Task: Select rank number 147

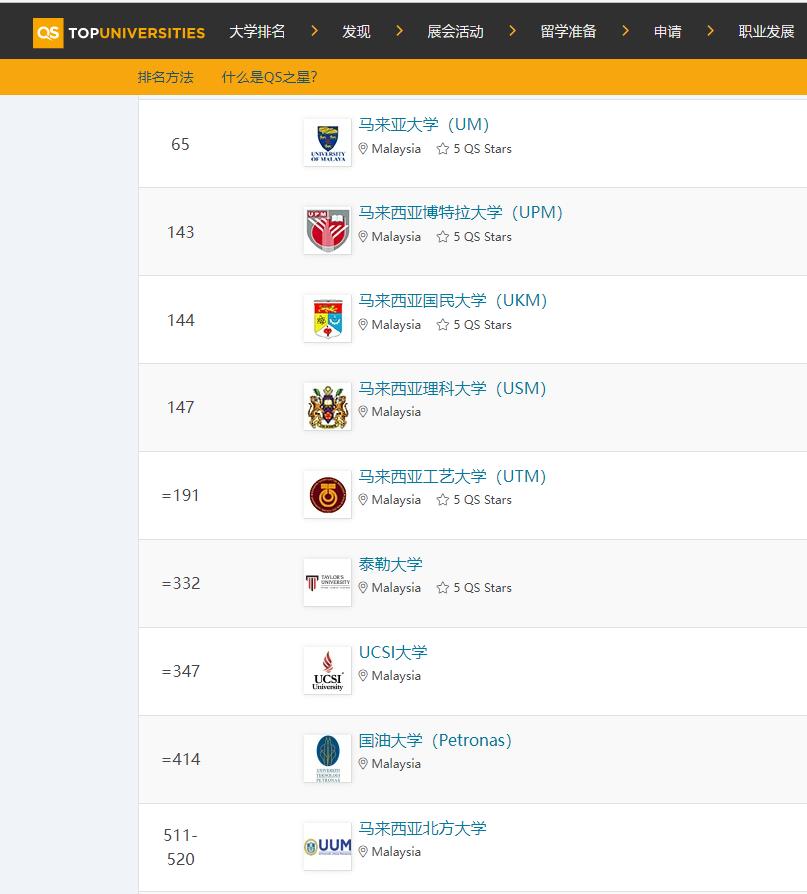Action: [180, 407]
